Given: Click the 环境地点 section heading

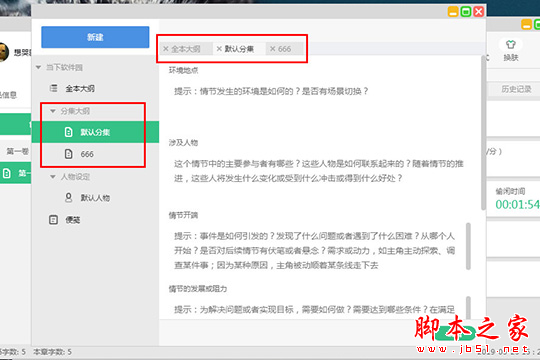Looking at the screenshot, I should click(x=183, y=70).
